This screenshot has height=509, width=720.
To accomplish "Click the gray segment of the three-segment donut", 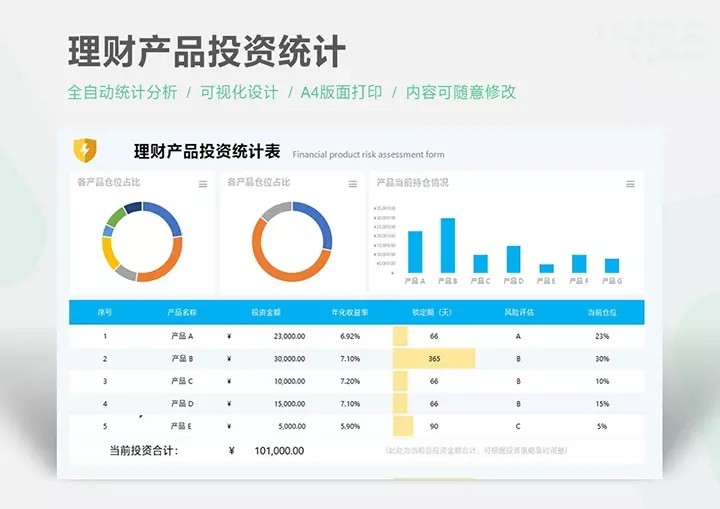I will tap(276, 210).
